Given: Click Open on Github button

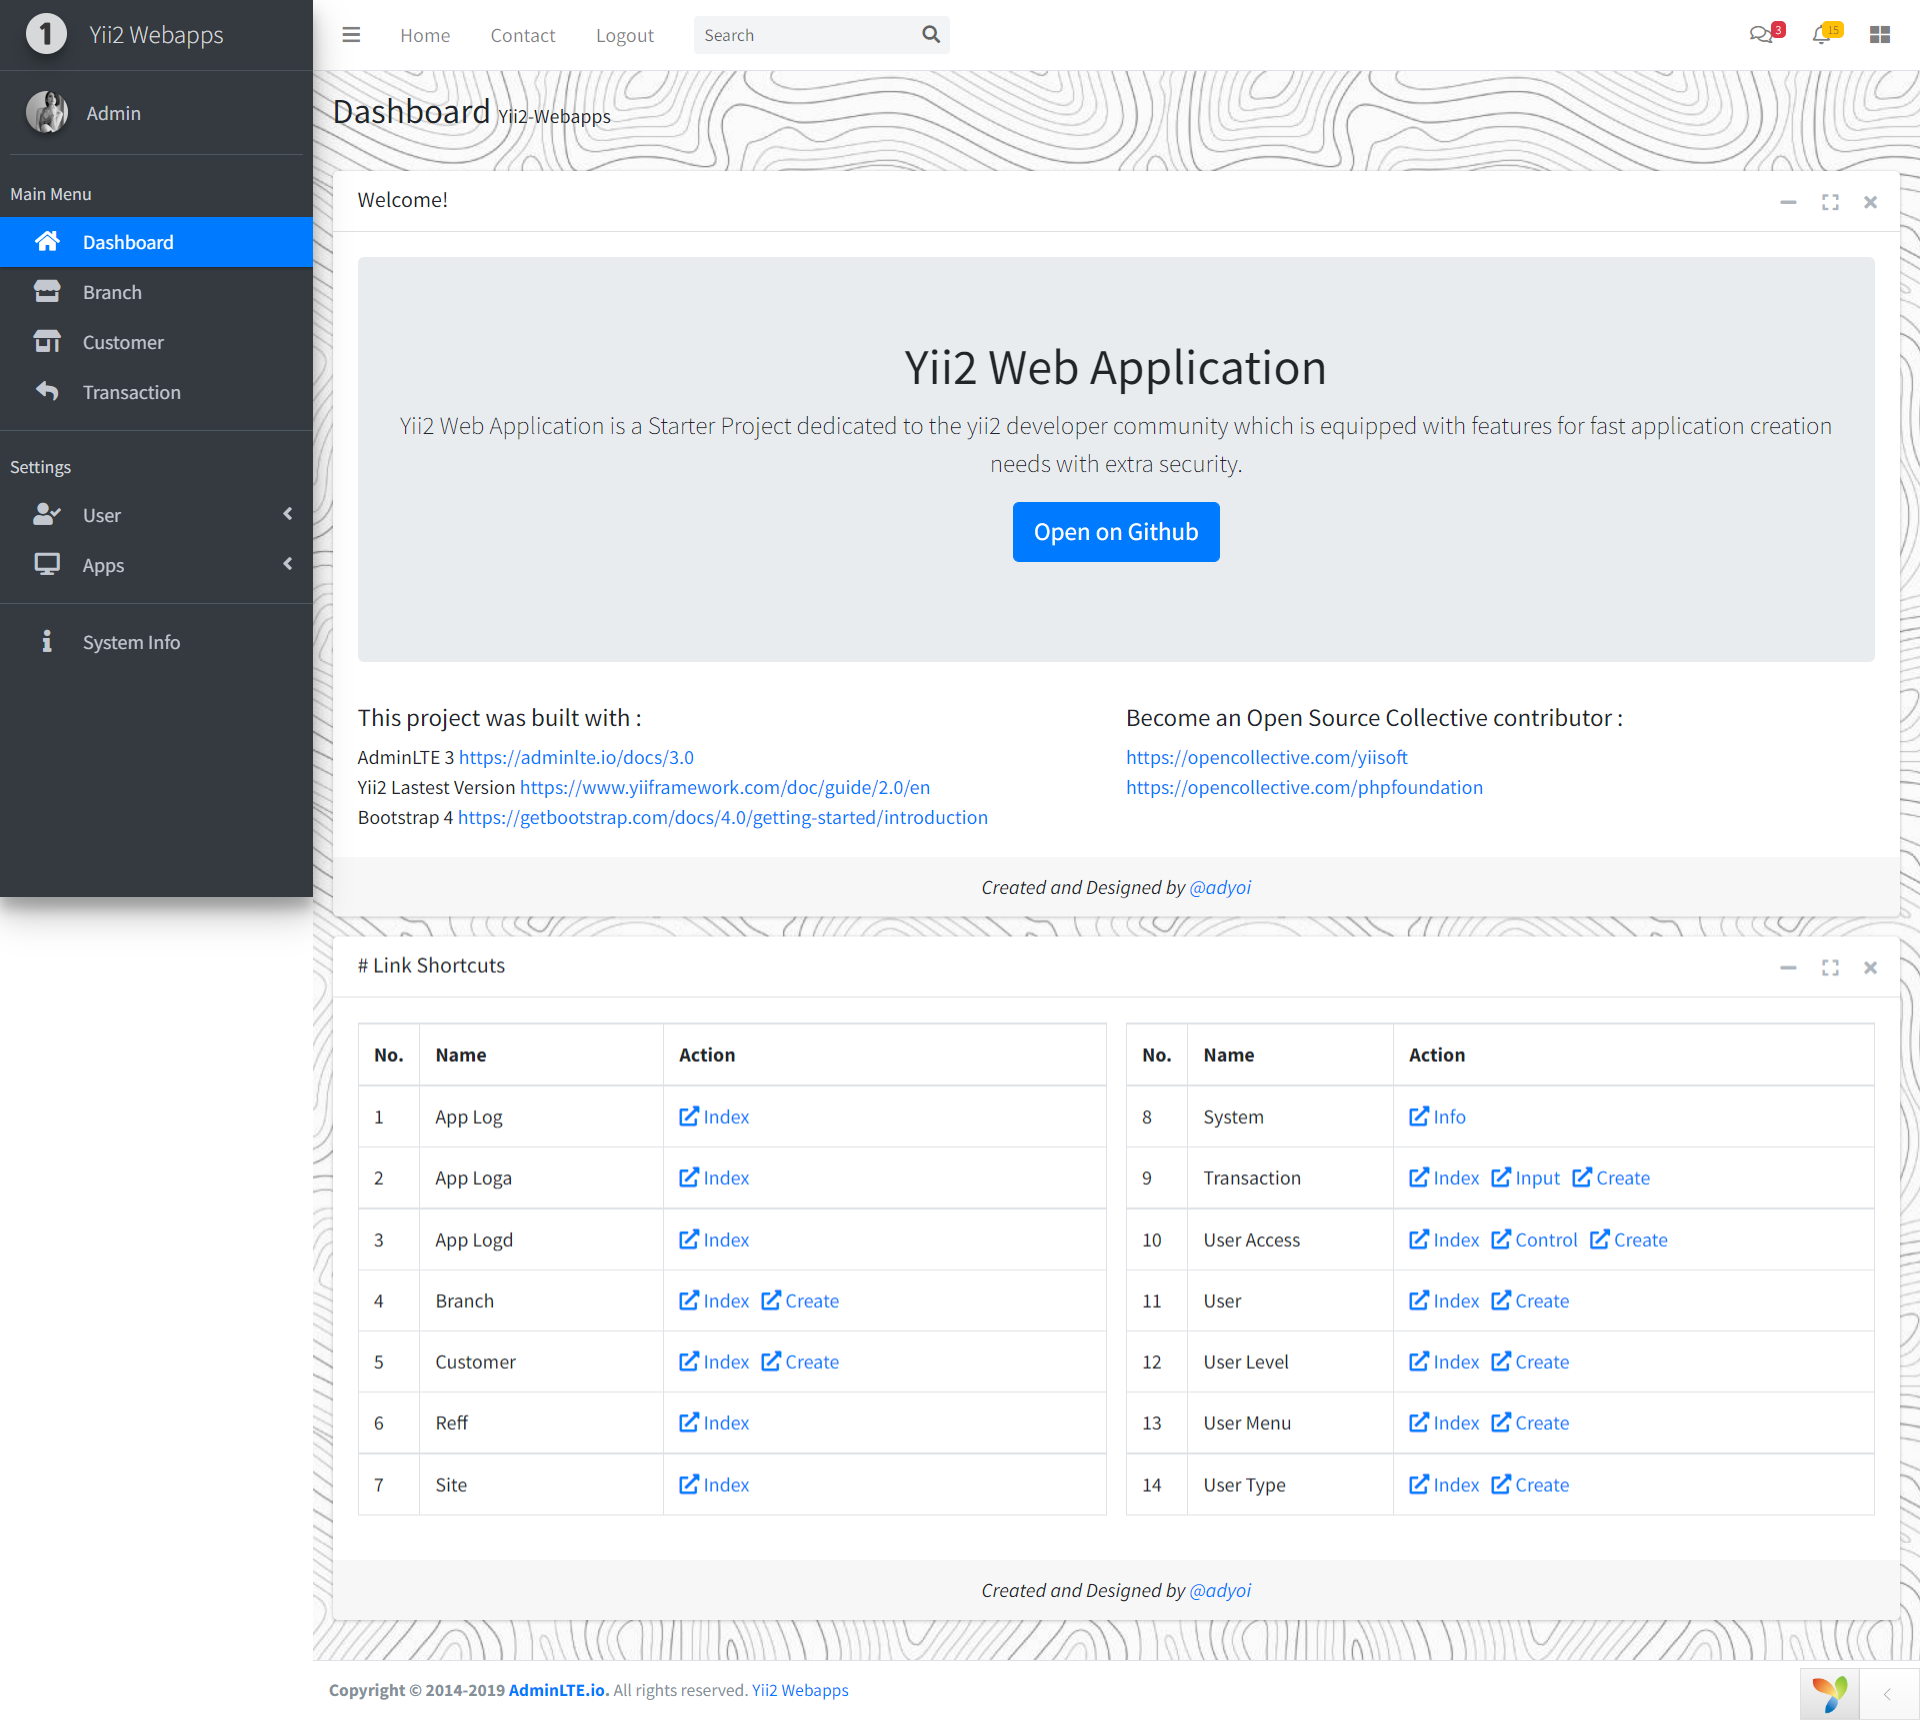Looking at the screenshot, I should pyautogui.click(x=1114, y=532).
